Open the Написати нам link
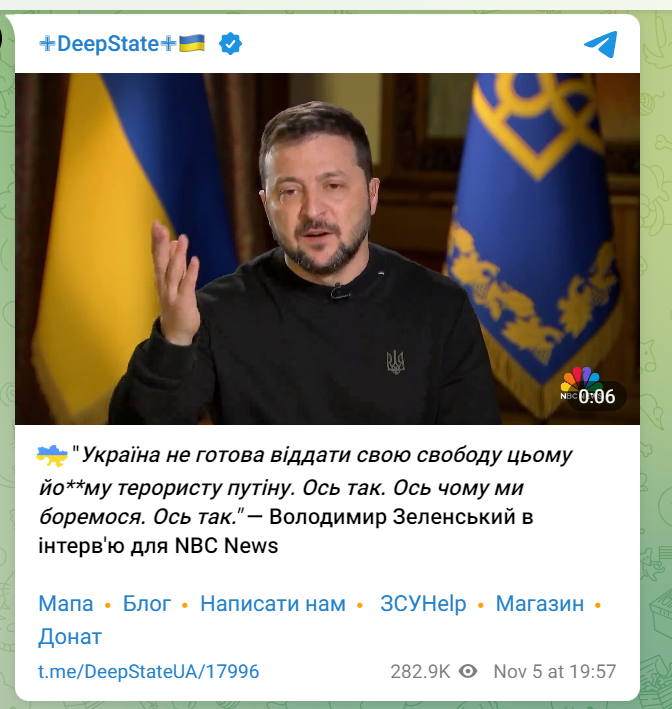 [x=273, y=604]
